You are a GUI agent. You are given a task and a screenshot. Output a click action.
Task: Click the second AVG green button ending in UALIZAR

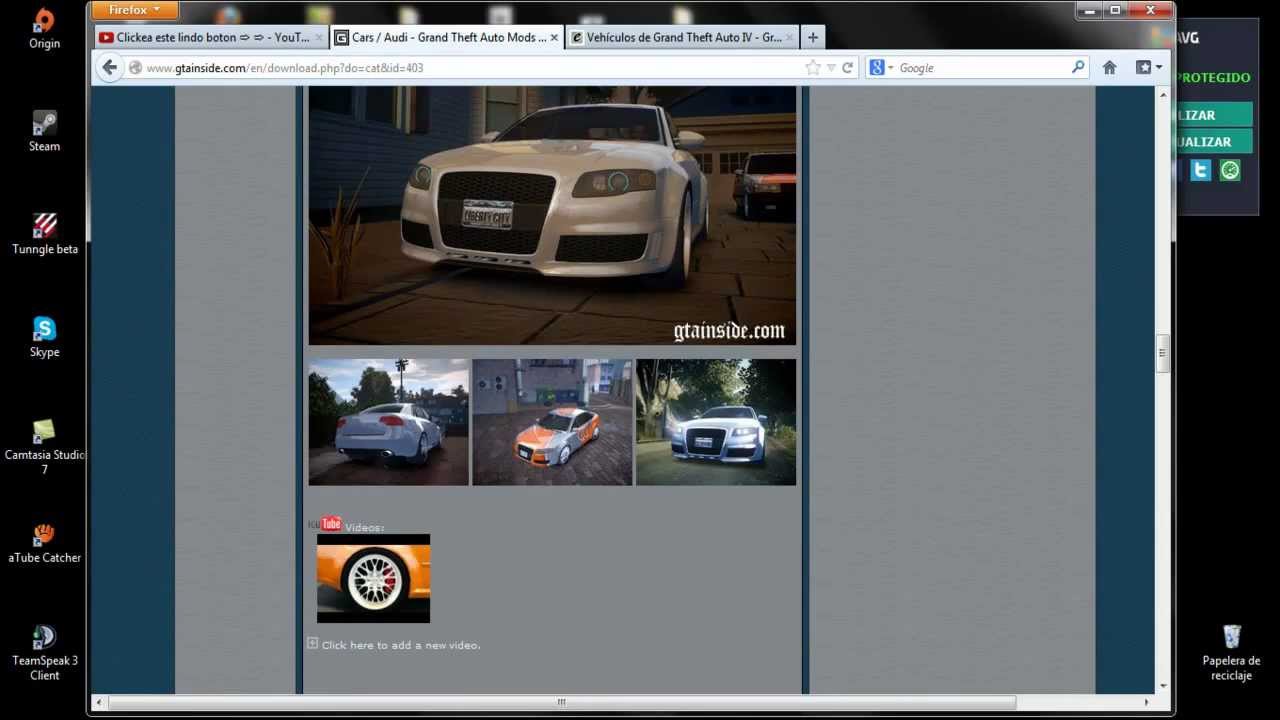(1215, 141)
